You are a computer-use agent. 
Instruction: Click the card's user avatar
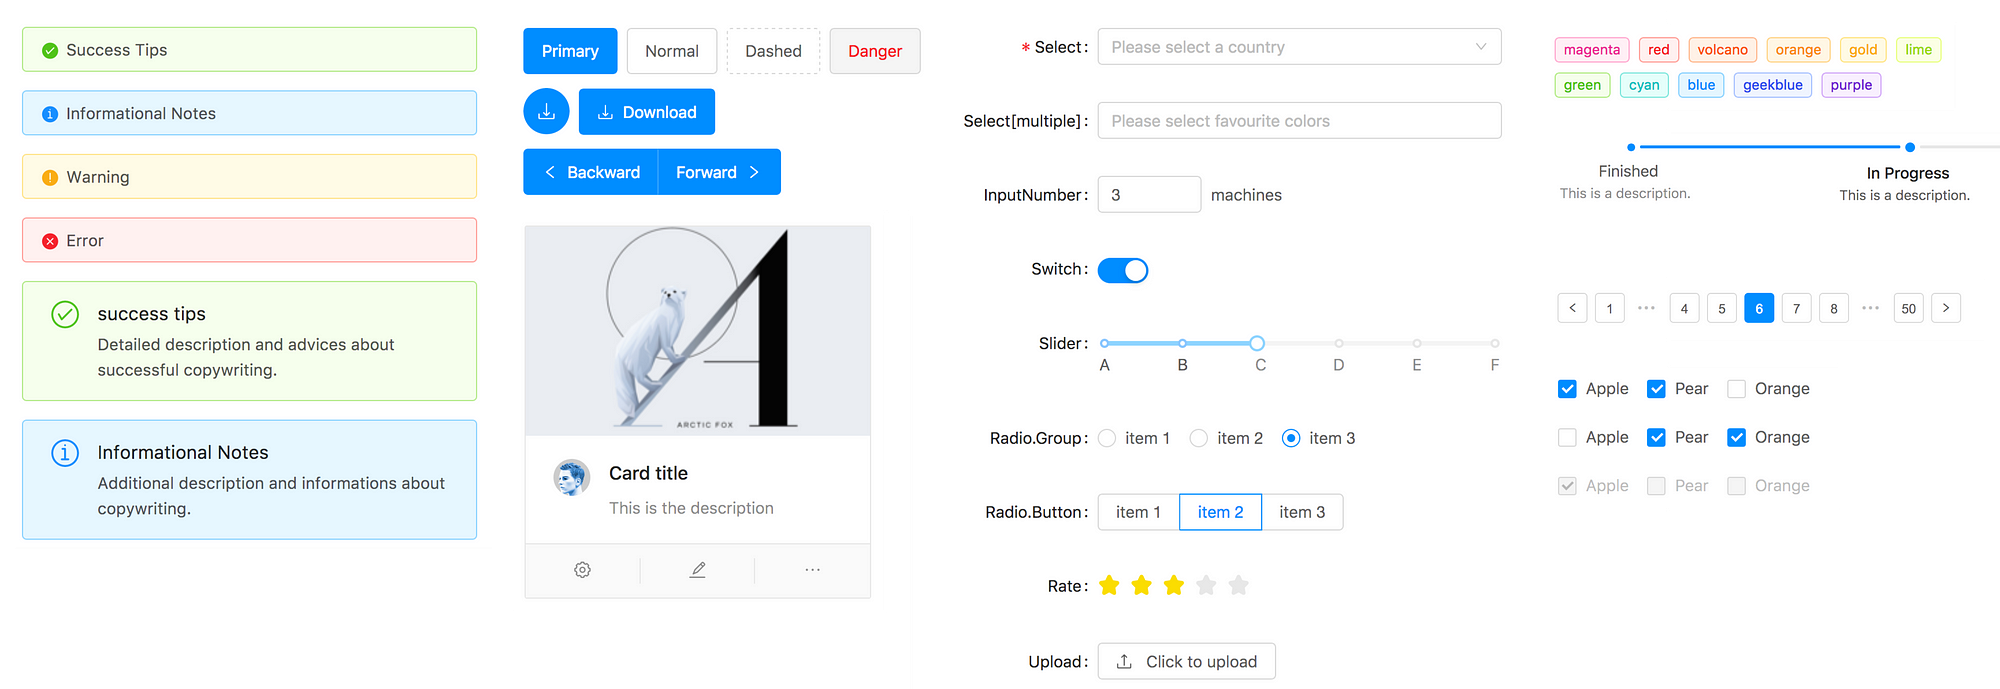coord(572,478)
